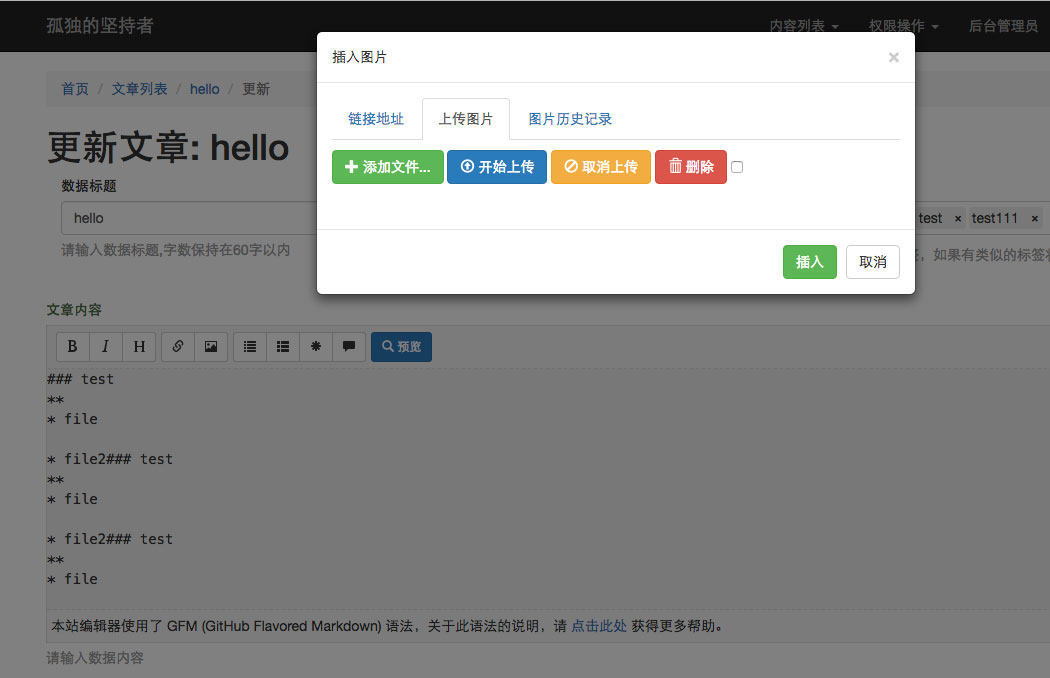Viewport: 1050px width, 678px height.
Task: Insert a heading using the H icon
Action: pos(139,346)
